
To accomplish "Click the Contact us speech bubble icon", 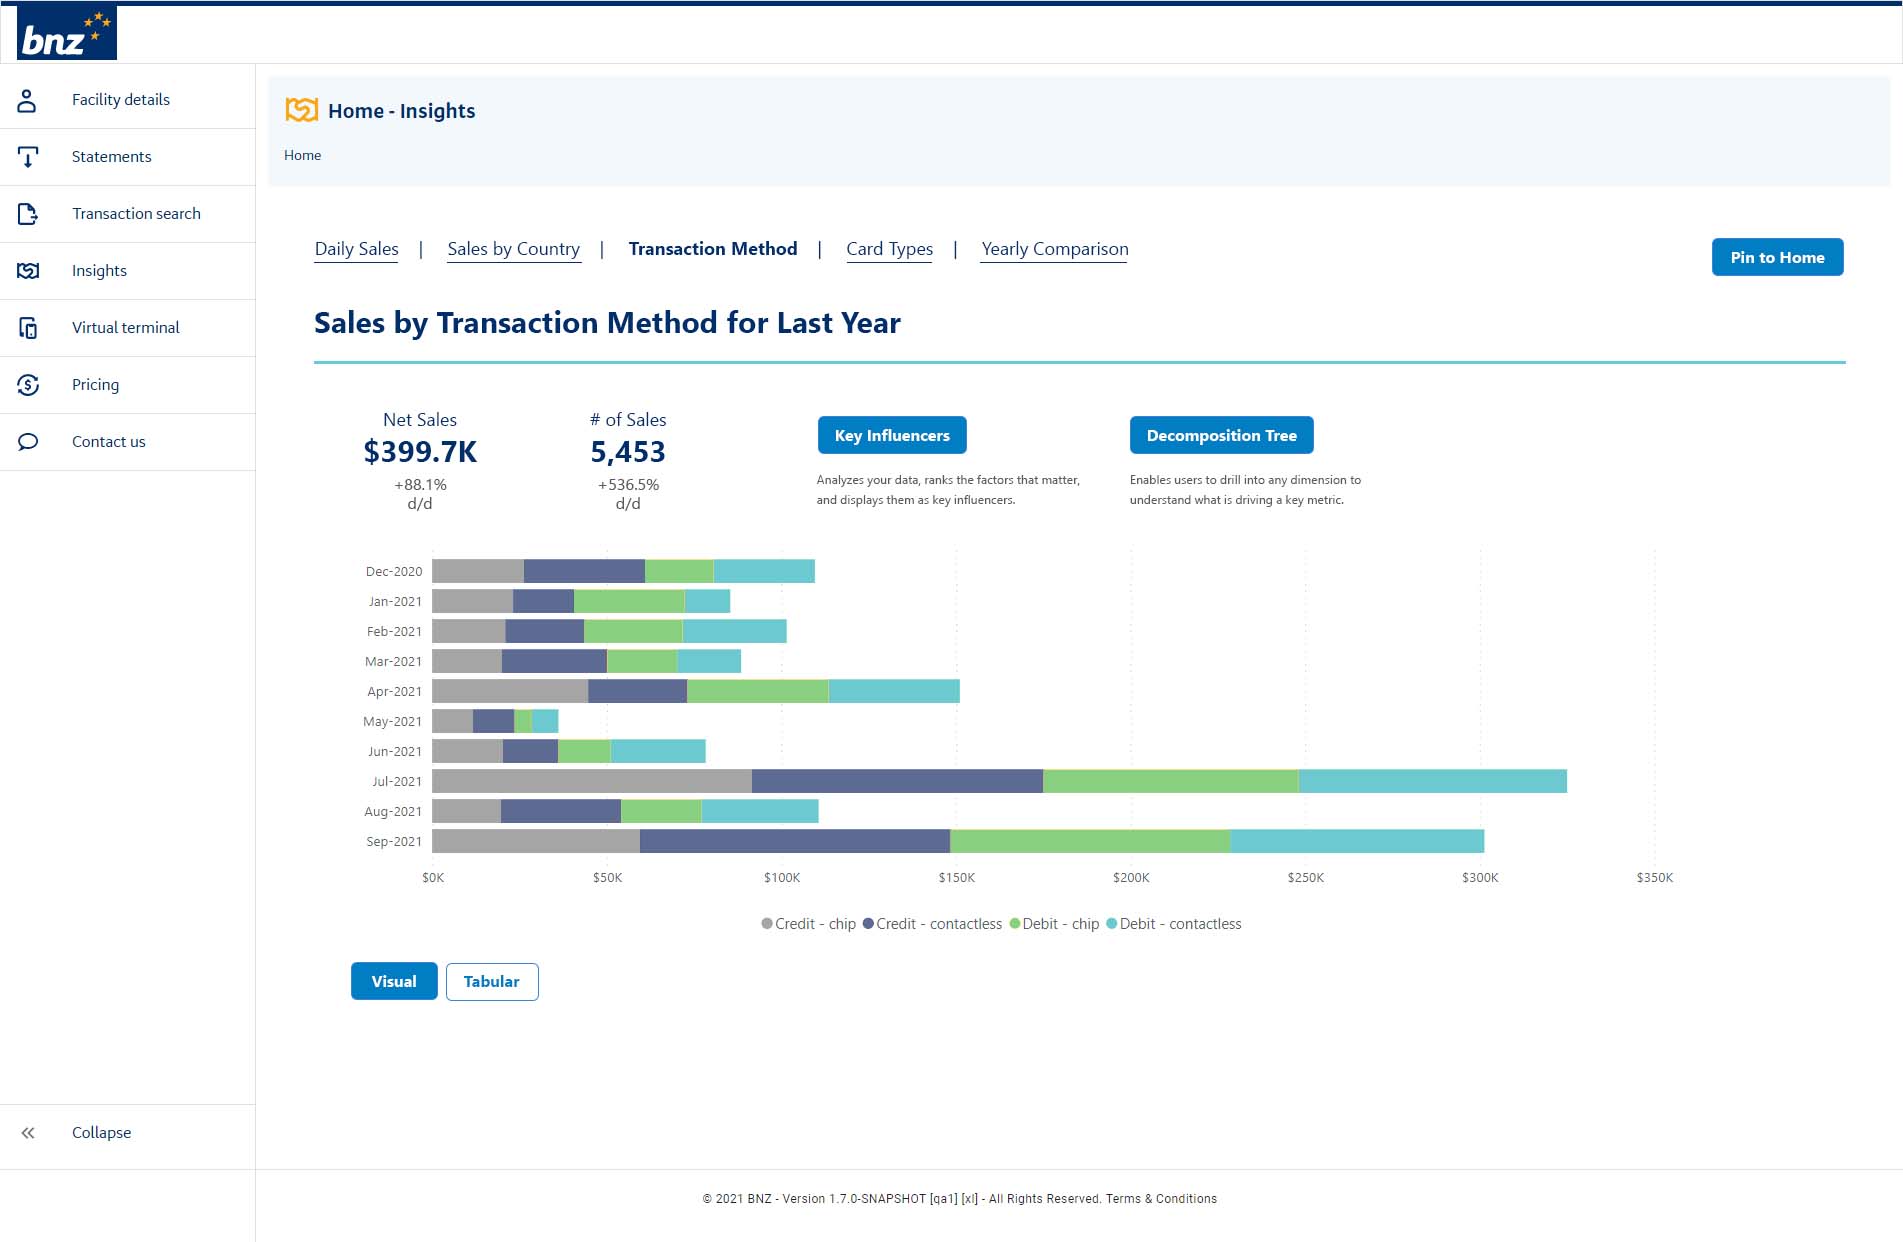I will 28,442.
